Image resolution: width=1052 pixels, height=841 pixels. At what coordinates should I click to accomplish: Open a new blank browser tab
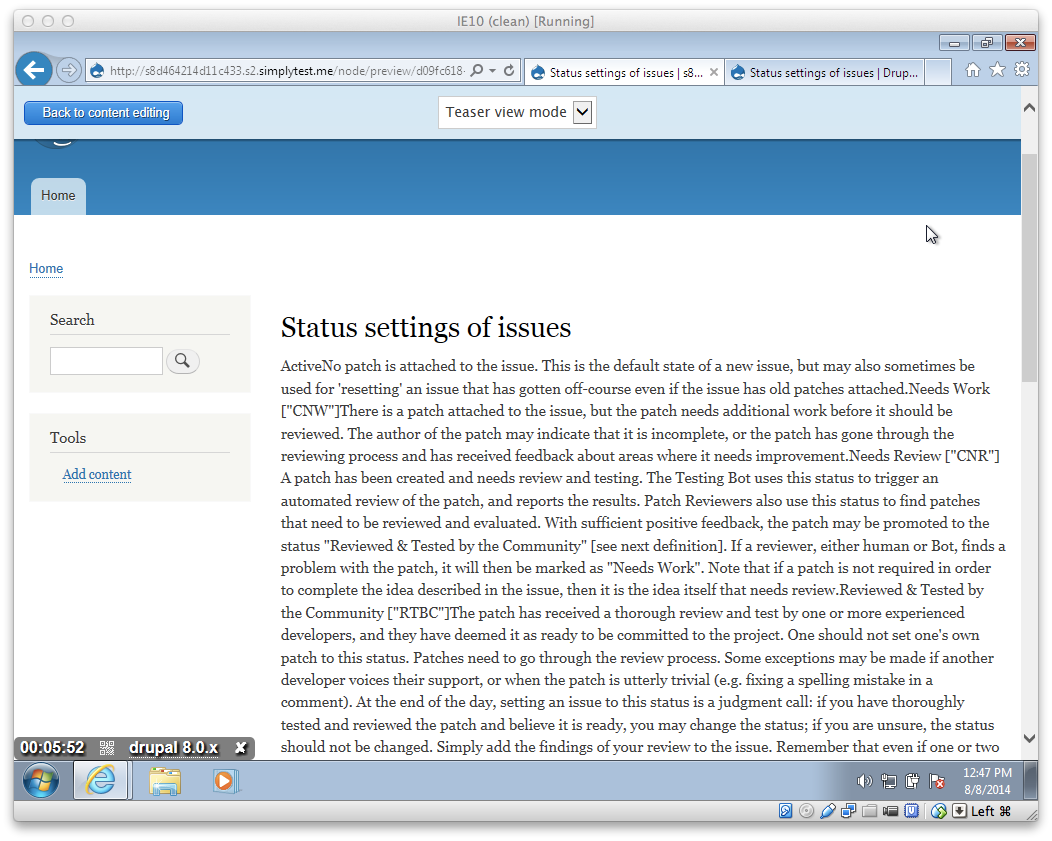[x=938, y=72]
